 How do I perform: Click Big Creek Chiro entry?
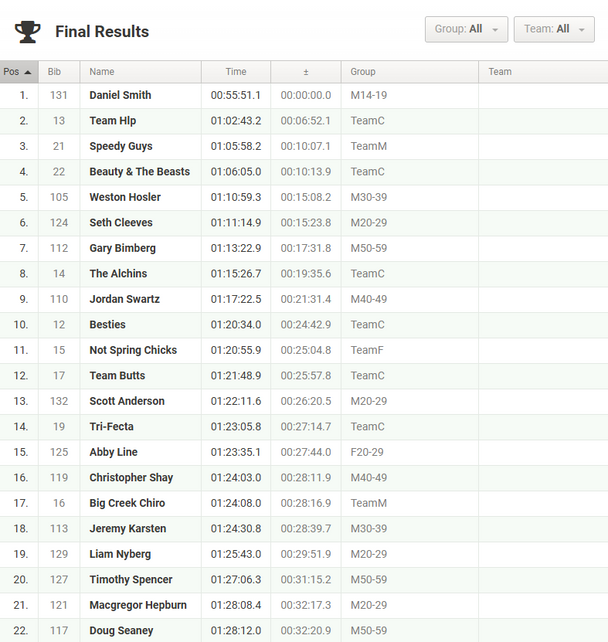(127, 503)
